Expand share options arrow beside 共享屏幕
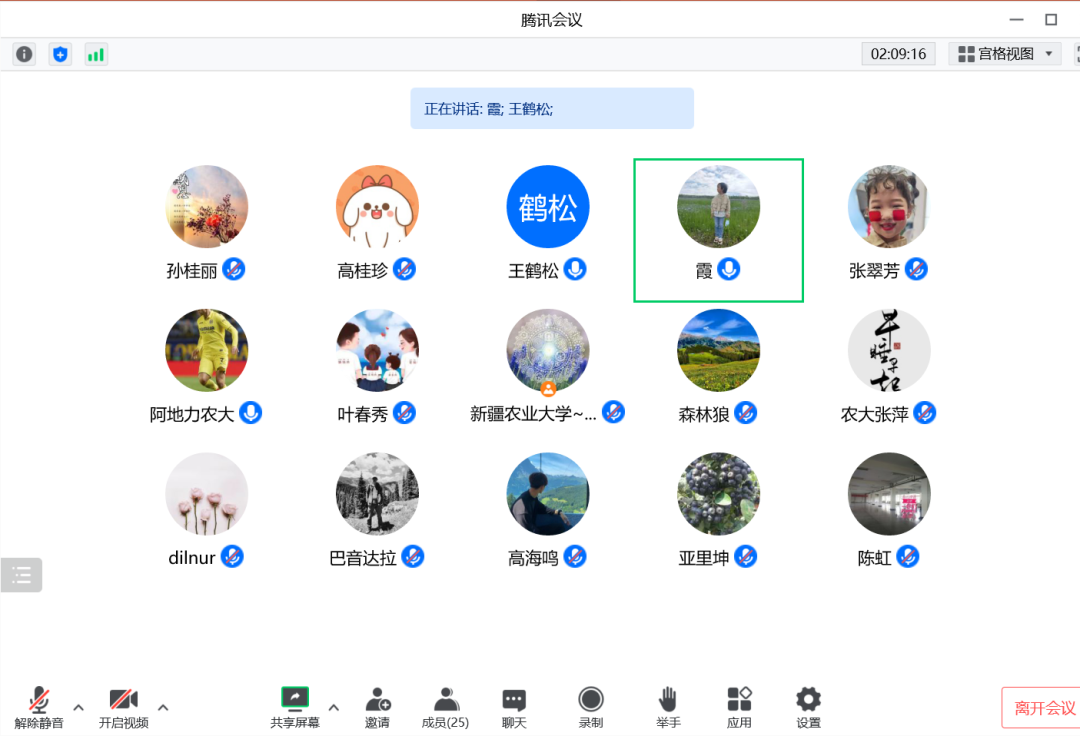1080x736 pixels. click(334, 708)
